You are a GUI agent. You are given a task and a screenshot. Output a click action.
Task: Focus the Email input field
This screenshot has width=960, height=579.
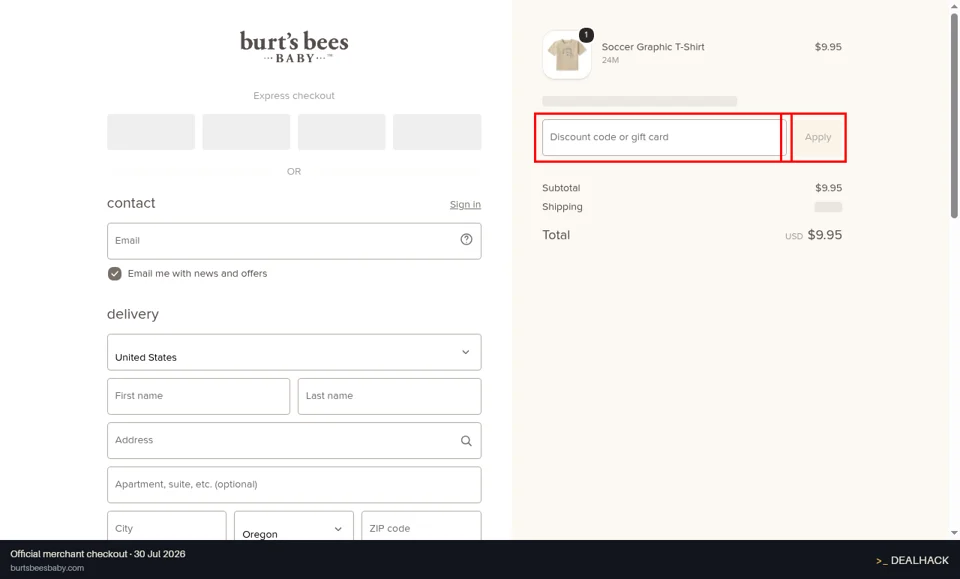point(294,241)
